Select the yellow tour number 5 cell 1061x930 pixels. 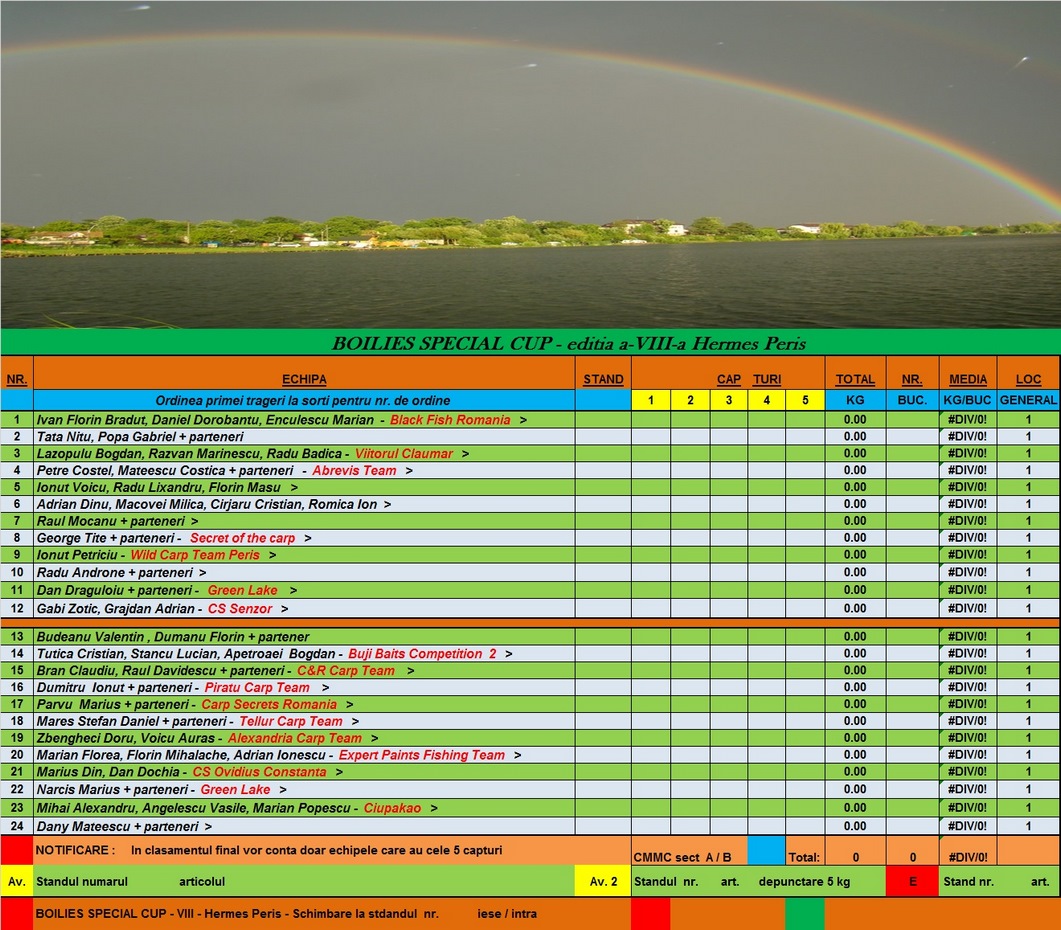[805, 401]
